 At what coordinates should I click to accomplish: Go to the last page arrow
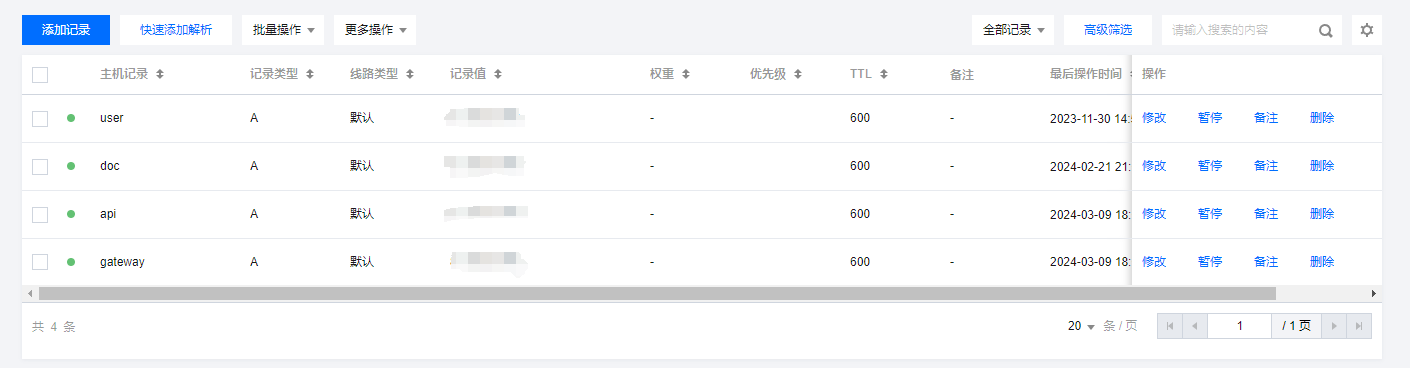pos(1359,326)
